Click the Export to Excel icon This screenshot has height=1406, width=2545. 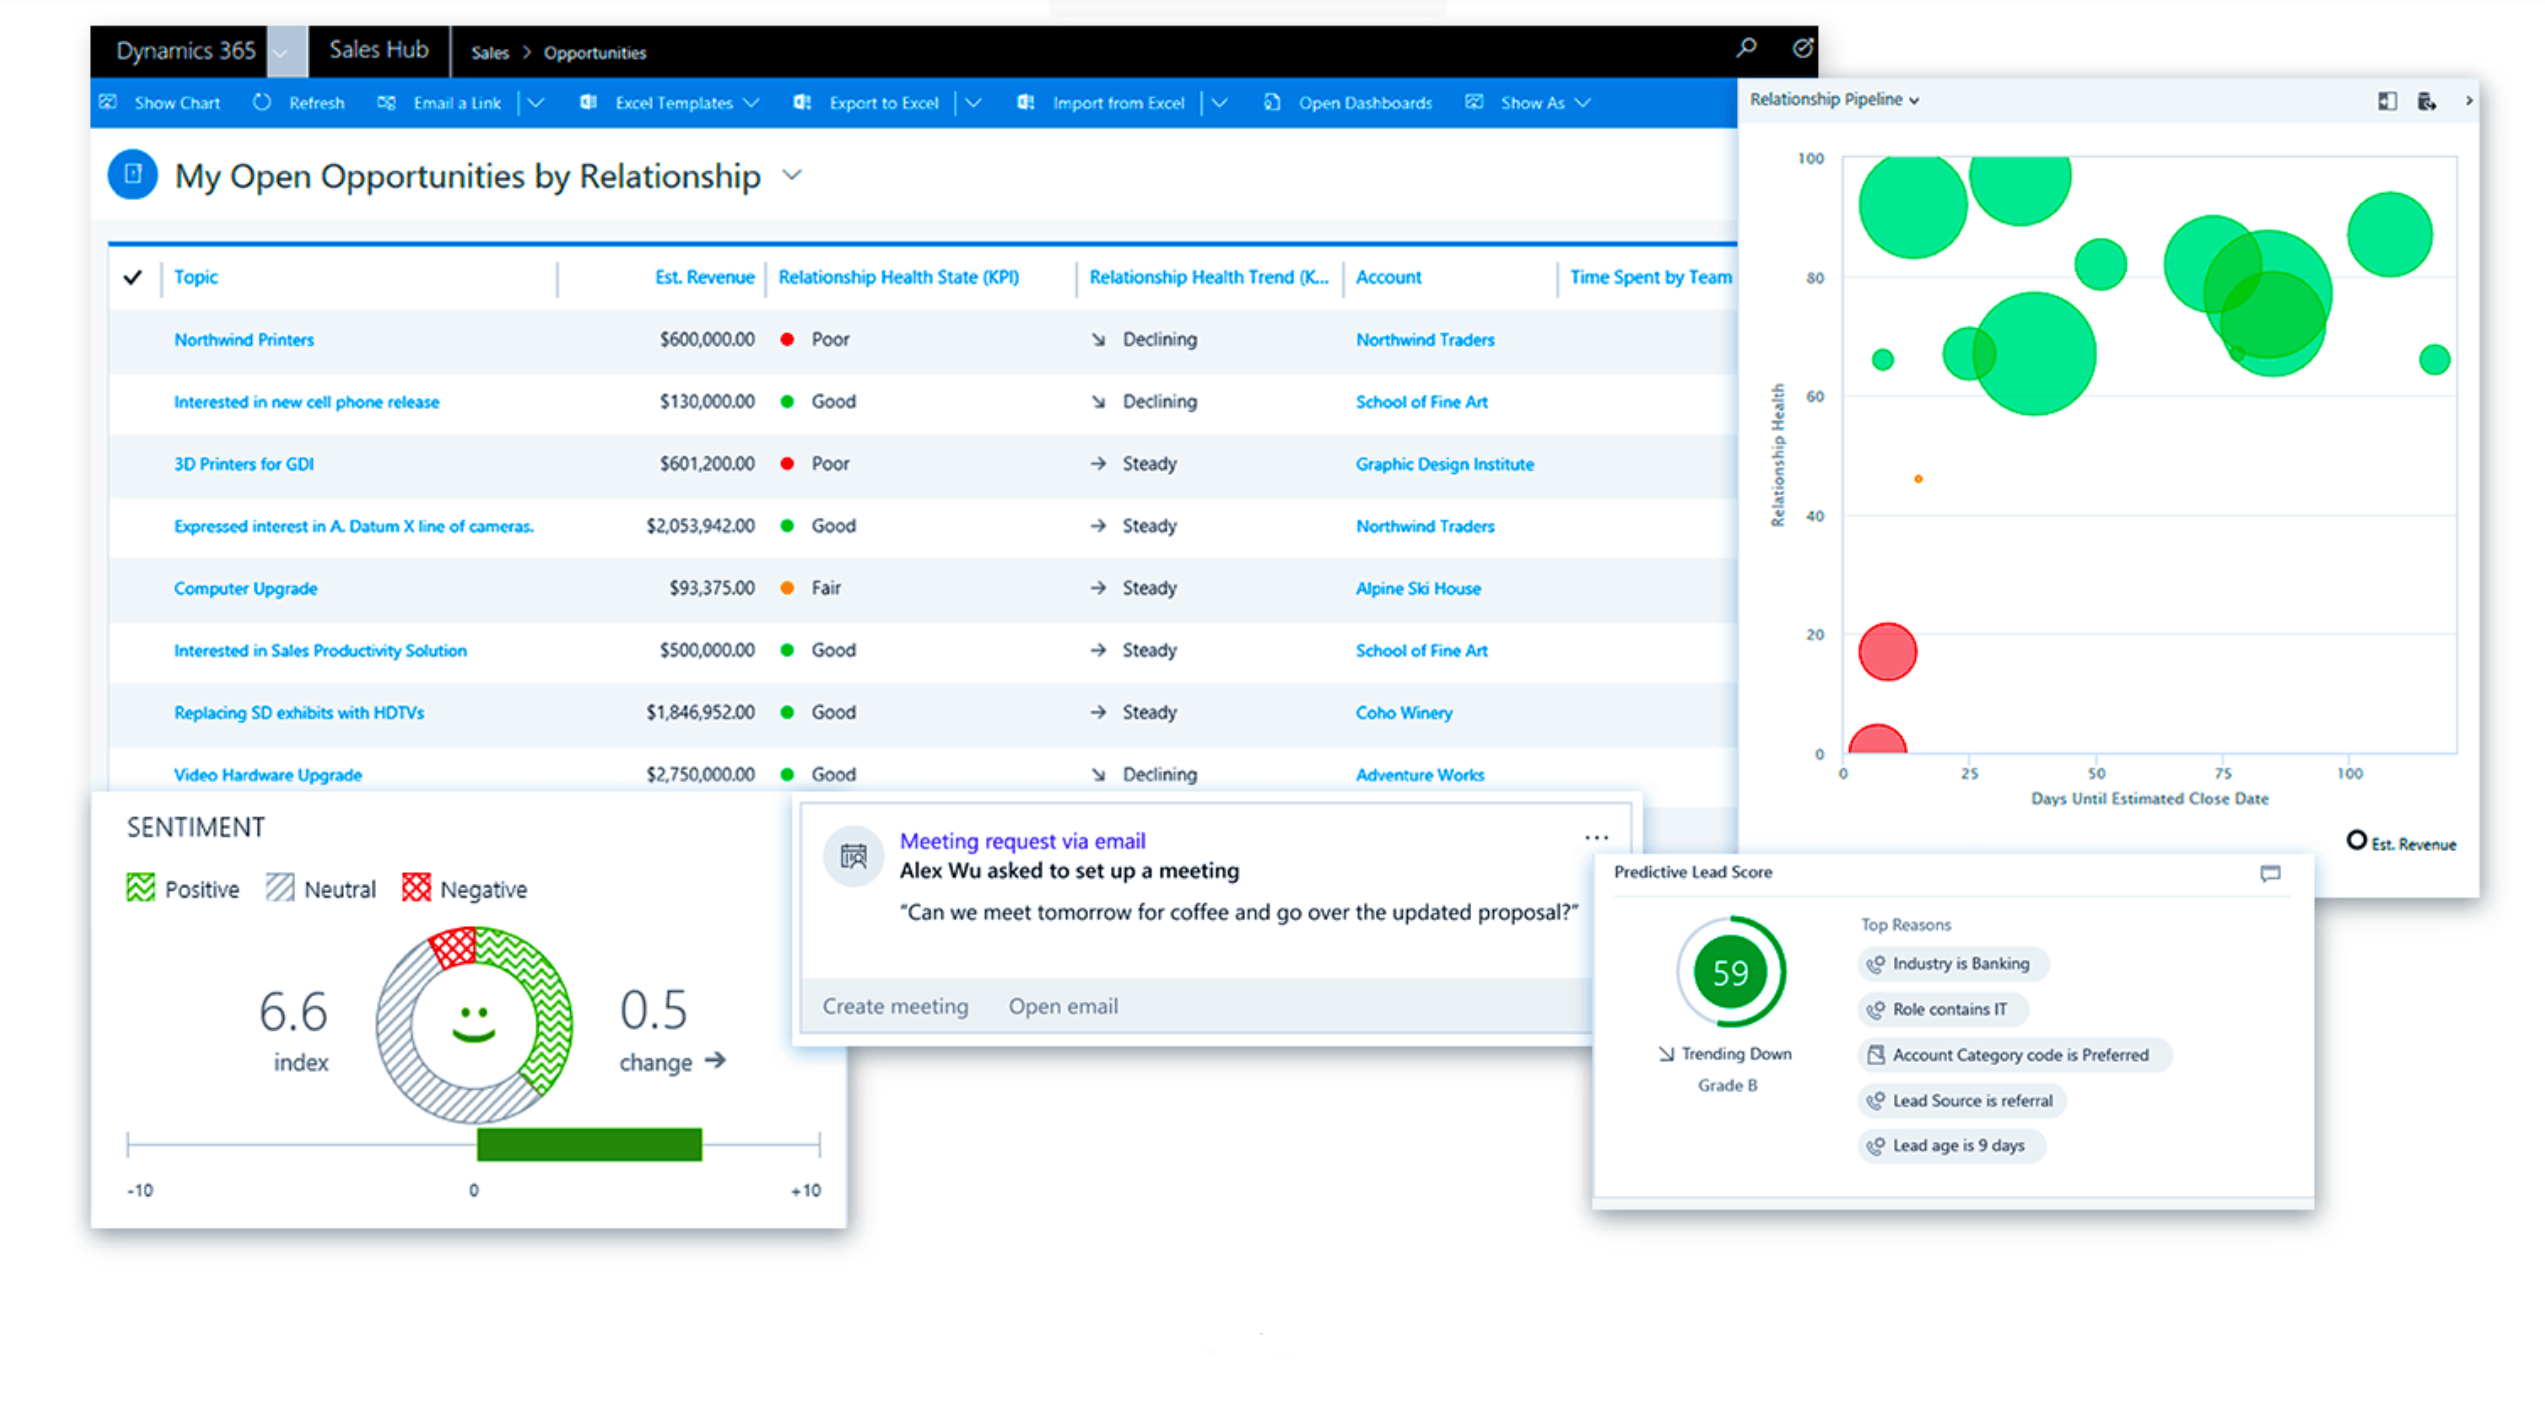pyautogui.click(x=802, y=102)
